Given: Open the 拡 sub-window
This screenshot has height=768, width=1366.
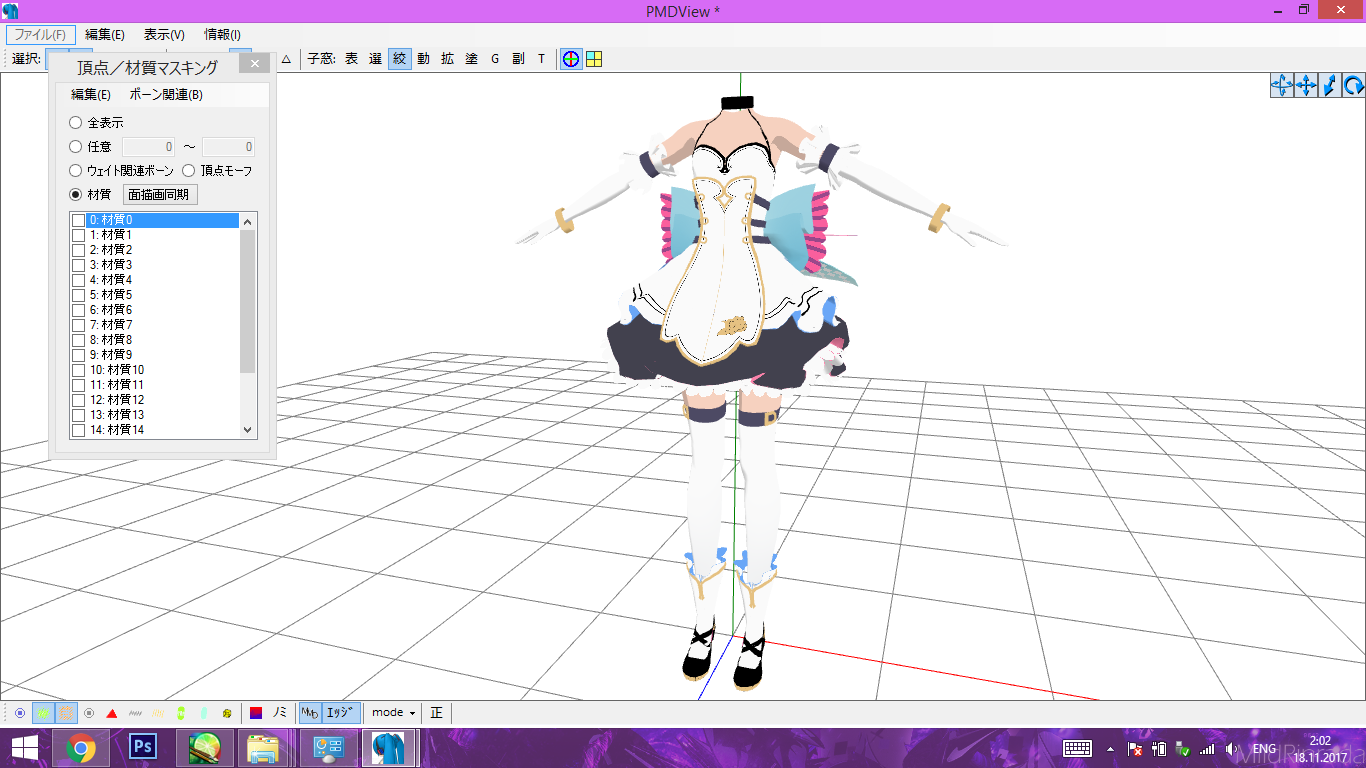Looking at the screenshot, I should (447, 59).
